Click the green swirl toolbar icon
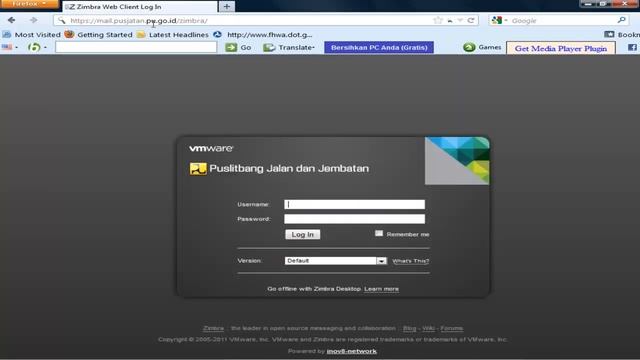The width and height of the screenshot is (640, 360). [x=34, y=47]
